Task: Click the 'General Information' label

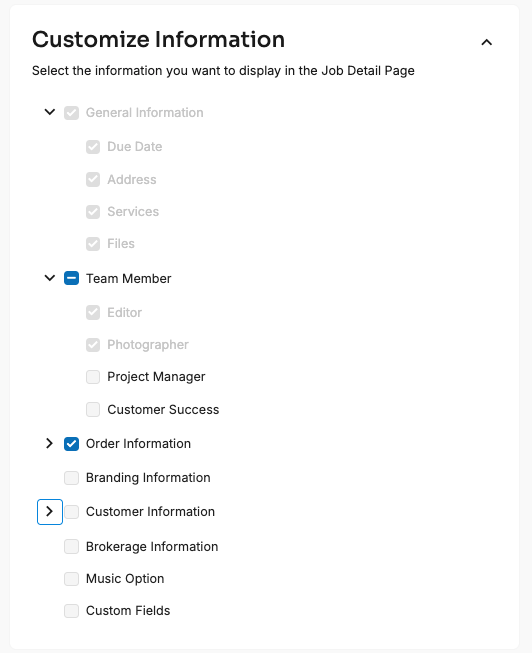Action: [x=145, y=112]
